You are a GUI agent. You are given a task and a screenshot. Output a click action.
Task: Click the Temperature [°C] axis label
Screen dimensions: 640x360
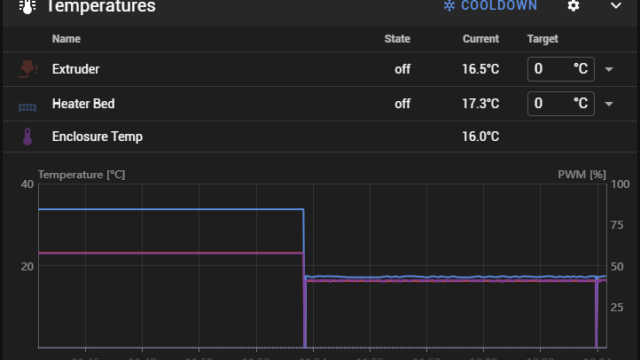click(82, 175)
